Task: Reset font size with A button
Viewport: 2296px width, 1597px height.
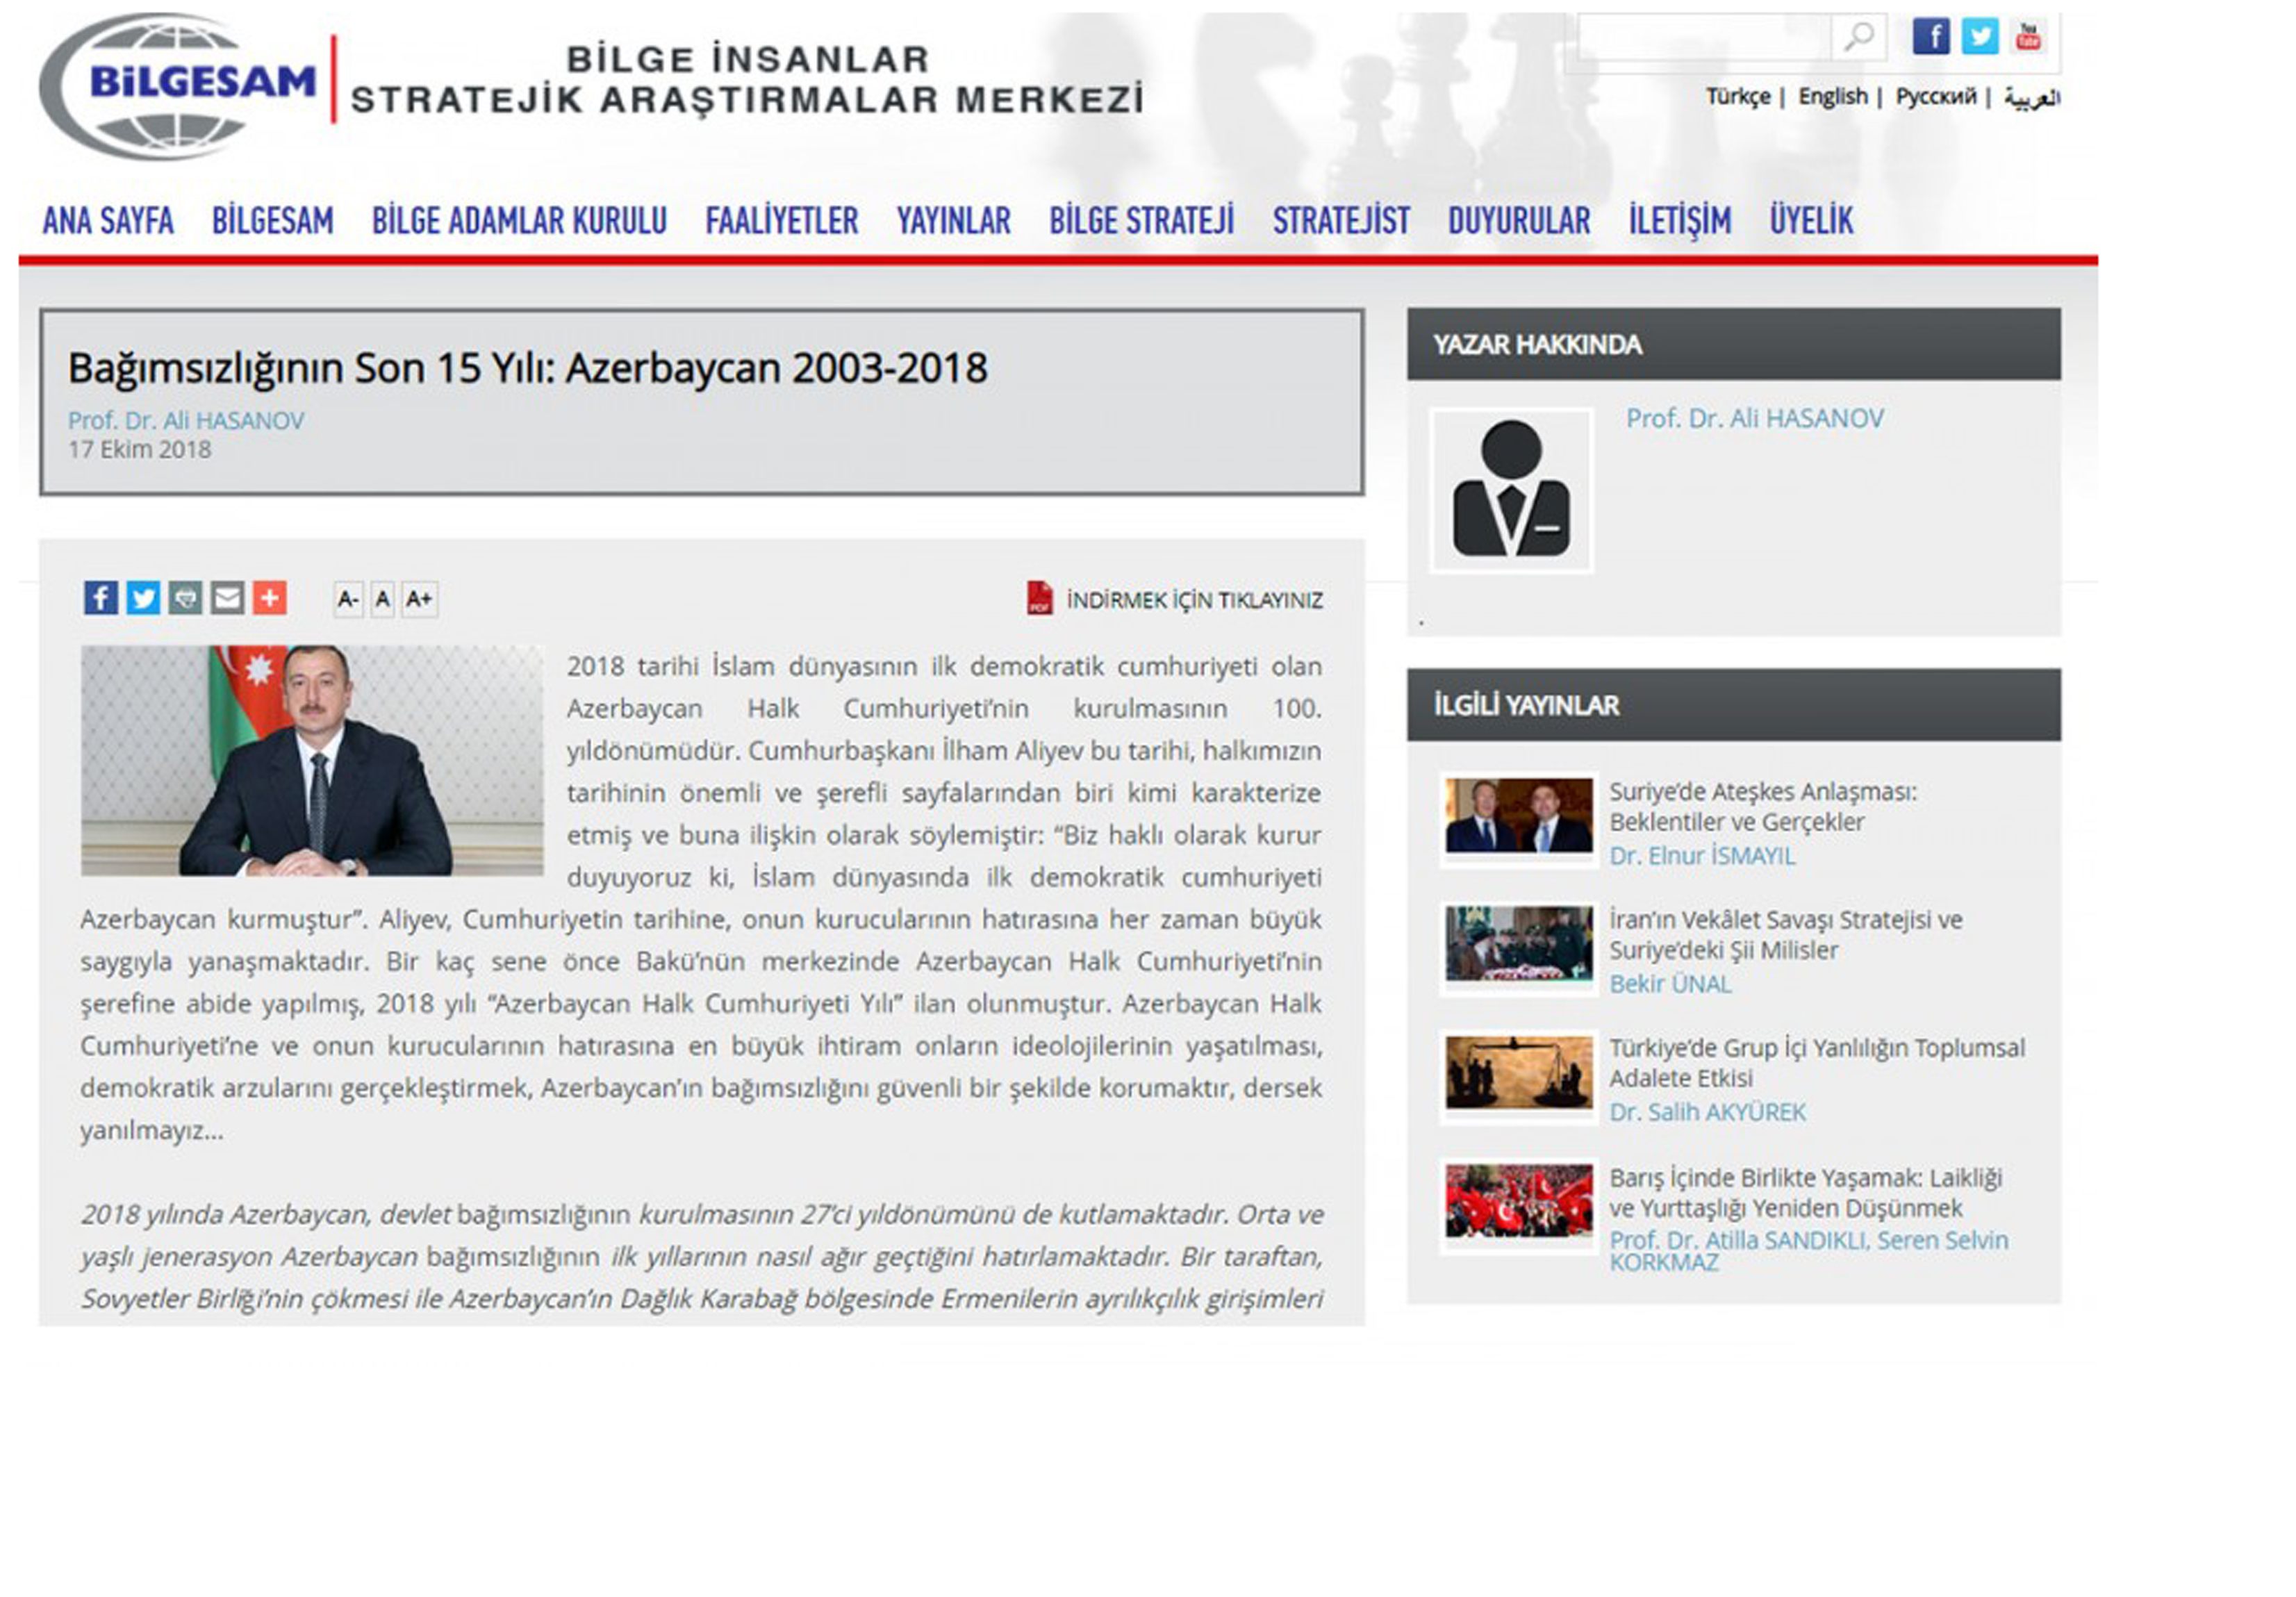Action: tap(382, 599)
